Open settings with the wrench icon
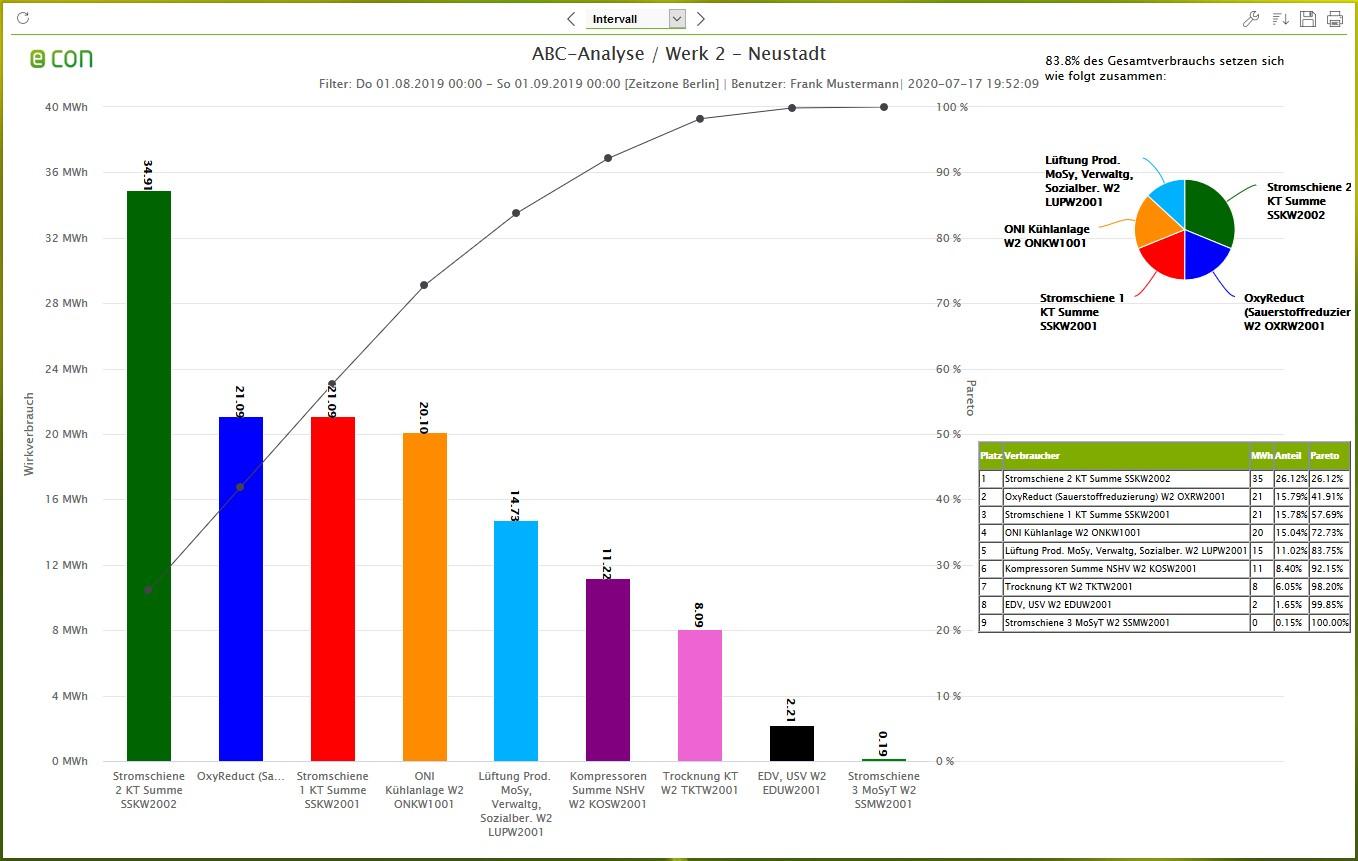Screen dimensions: 1358x861 click(1250, 18)
